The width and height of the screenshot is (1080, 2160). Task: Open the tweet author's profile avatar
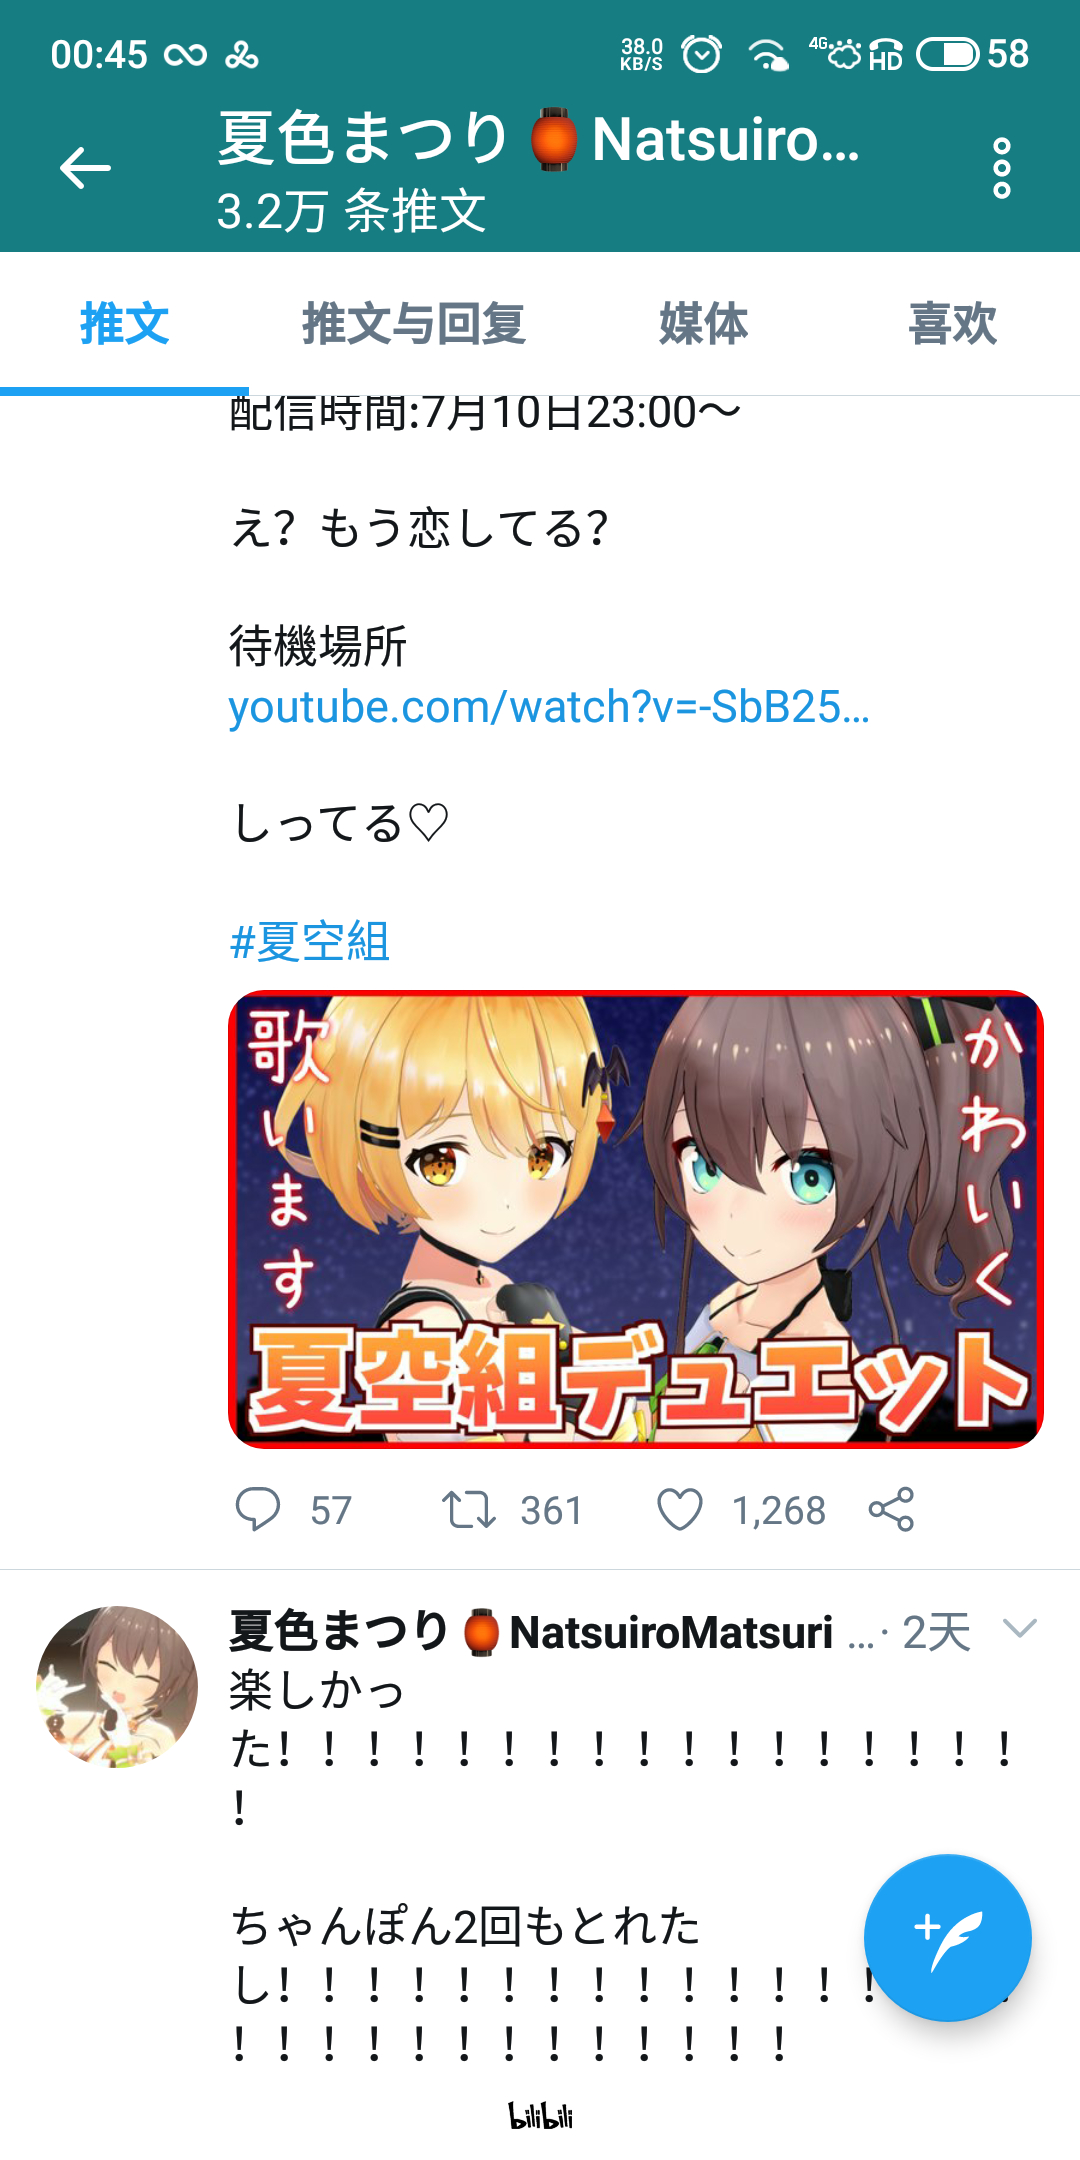[x=117, y=1687]
